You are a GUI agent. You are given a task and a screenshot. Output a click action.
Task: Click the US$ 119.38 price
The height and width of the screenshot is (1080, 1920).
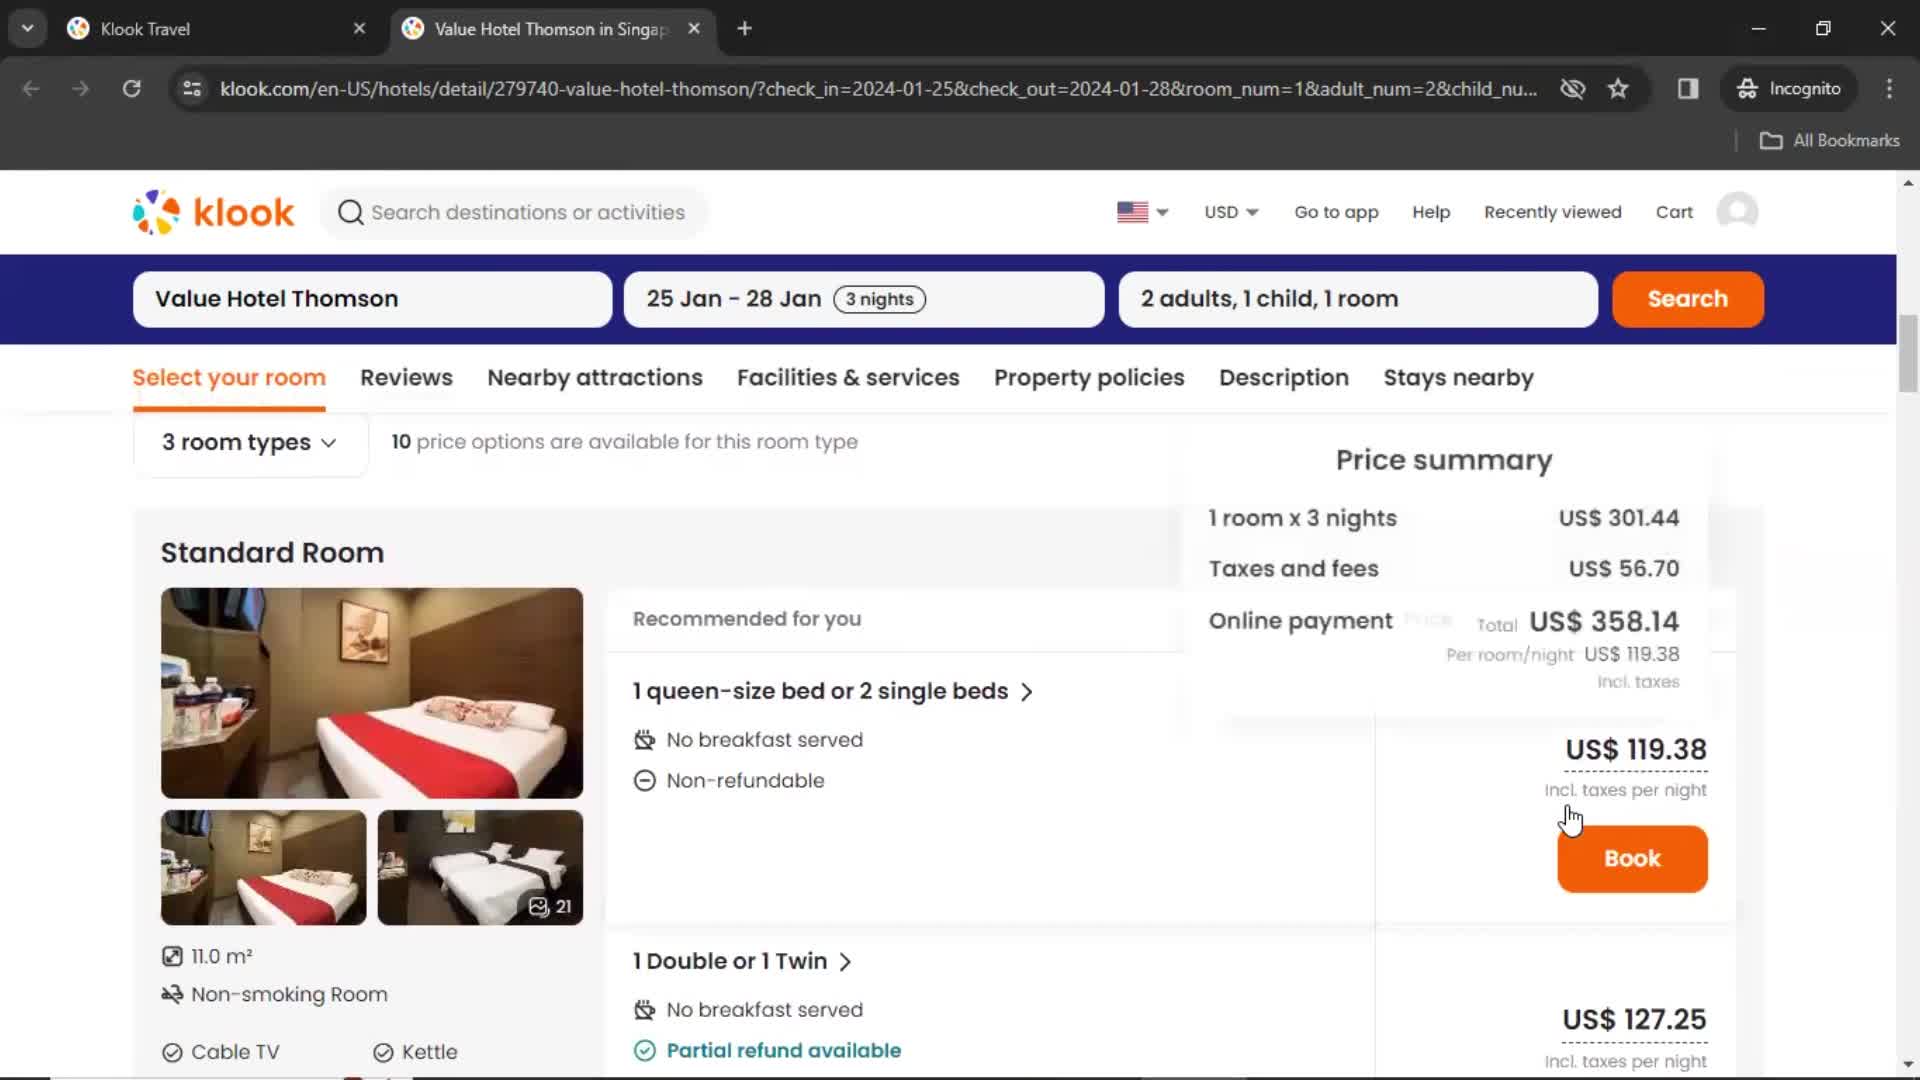tap(1636, 750)
